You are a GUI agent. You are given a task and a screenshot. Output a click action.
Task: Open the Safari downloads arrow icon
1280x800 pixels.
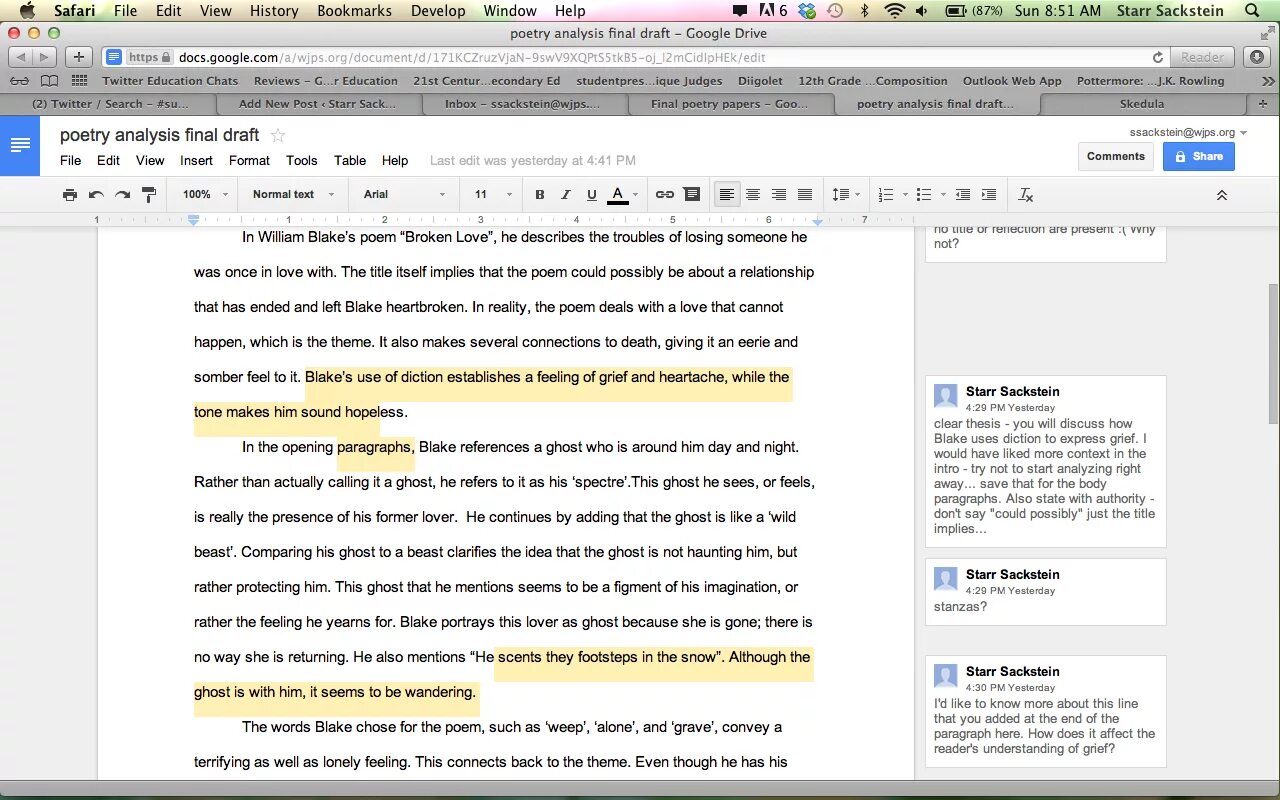point(1257,57)
